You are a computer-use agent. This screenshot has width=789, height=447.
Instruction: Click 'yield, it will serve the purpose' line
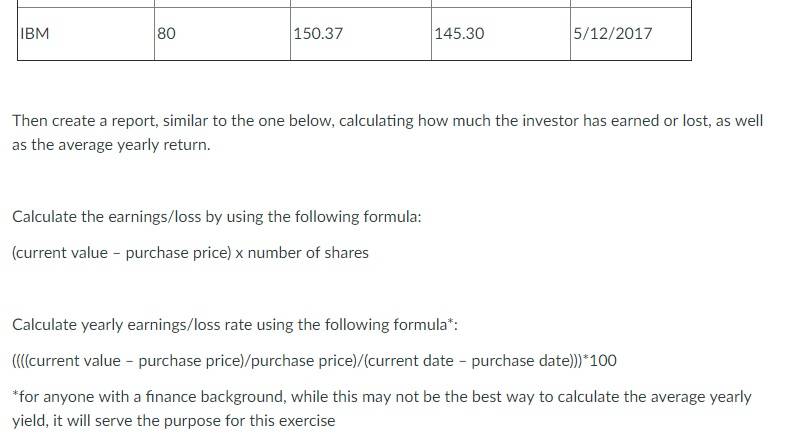(x=174, y=421)
